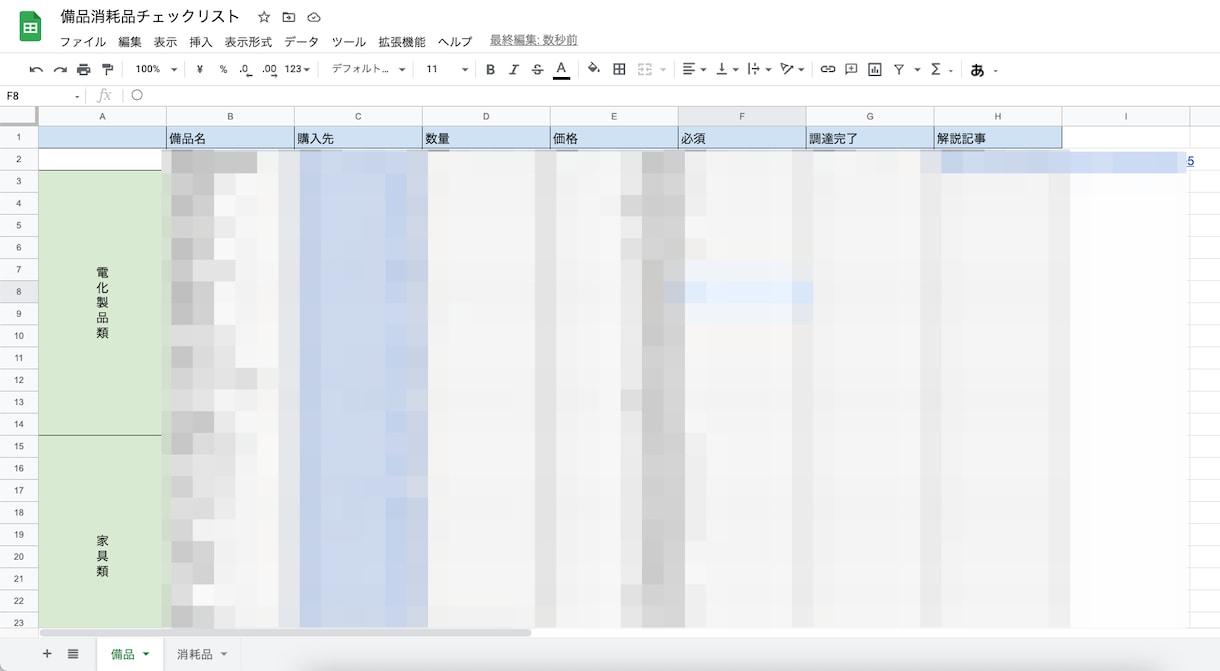Click the Functions sigma icon

click(936, 69)
